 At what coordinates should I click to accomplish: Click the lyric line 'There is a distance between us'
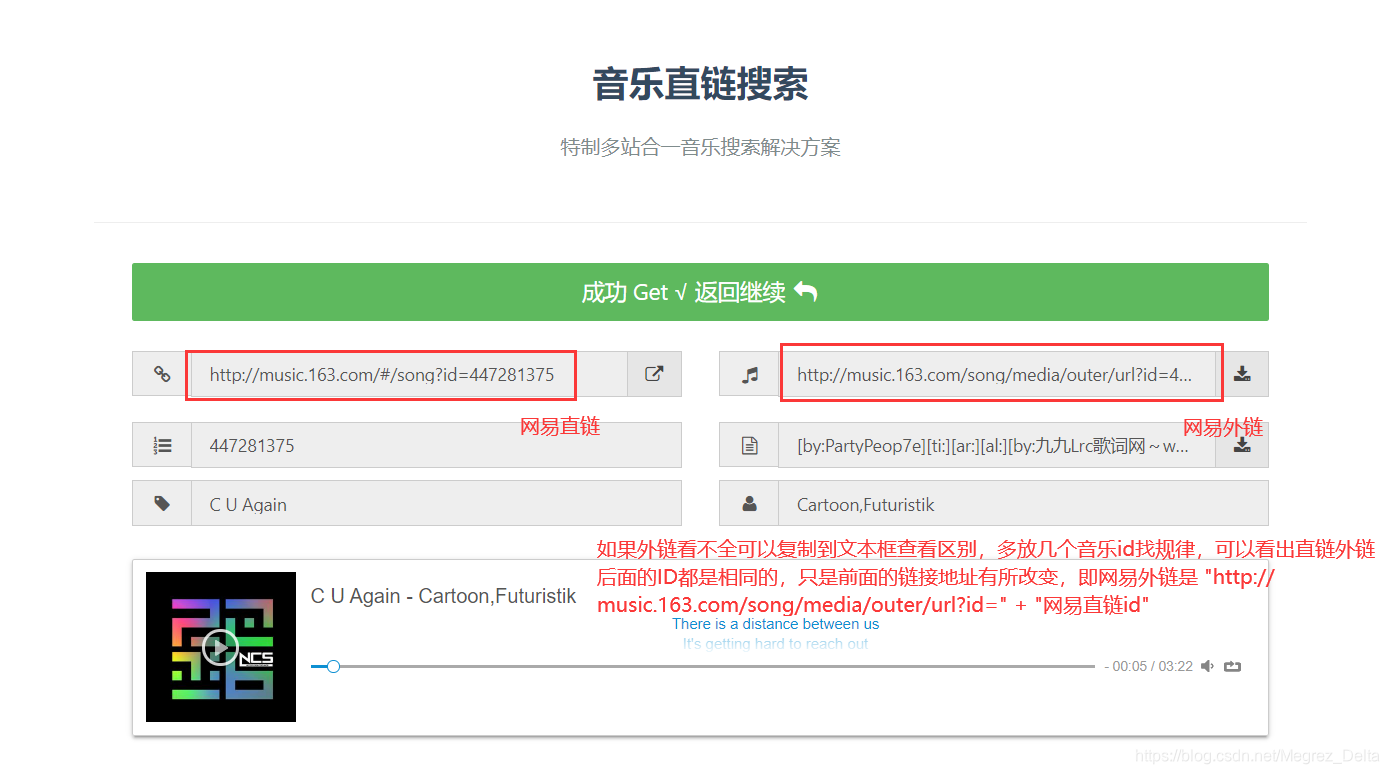tap(776, 624)
